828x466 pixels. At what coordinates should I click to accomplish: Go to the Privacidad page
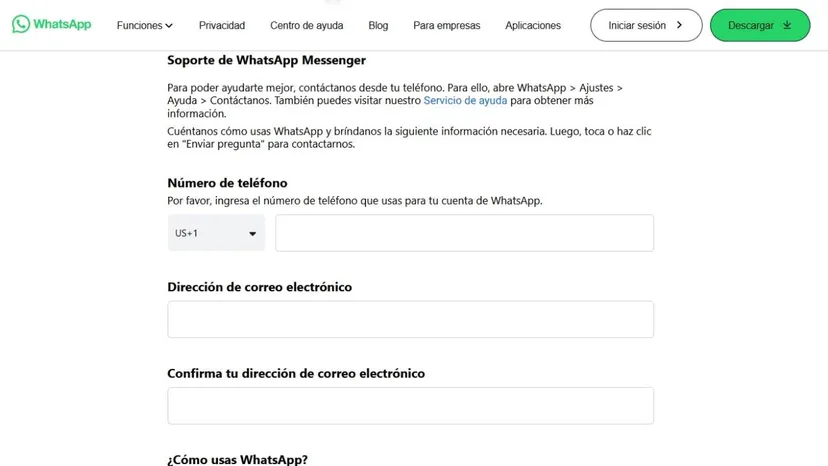(222, 25)
